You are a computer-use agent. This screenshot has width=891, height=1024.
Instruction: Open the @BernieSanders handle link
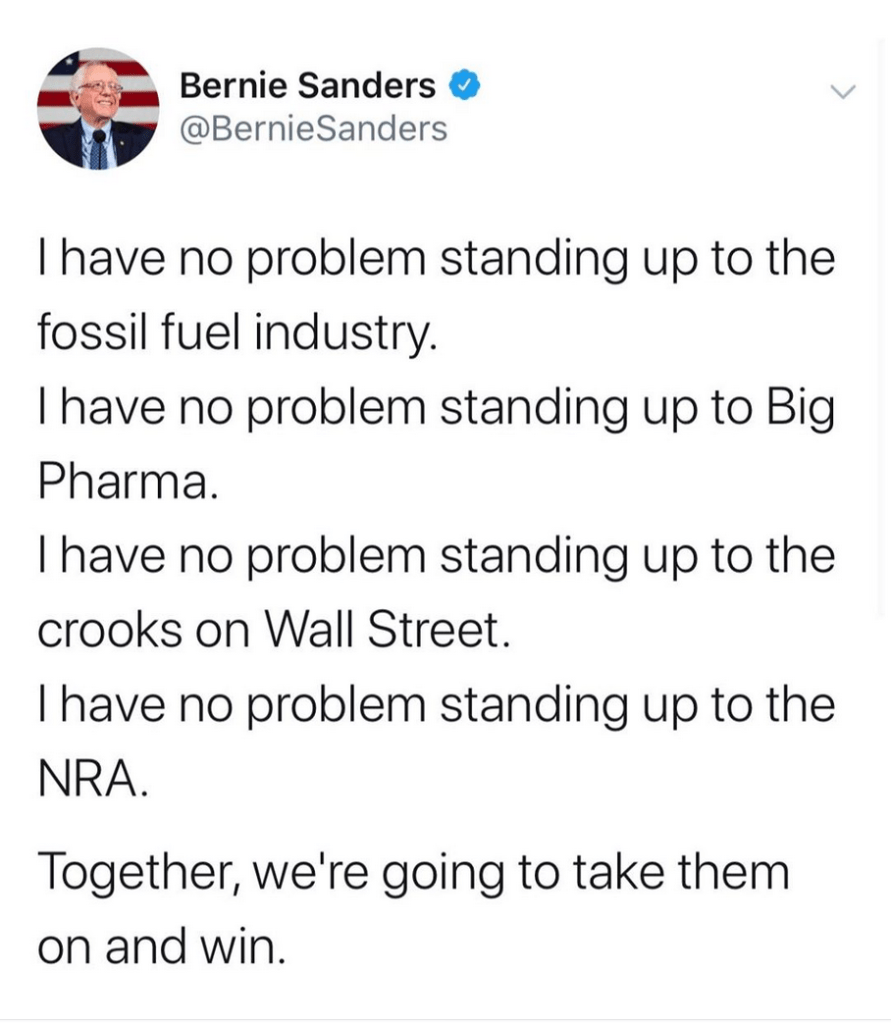click(x=313, y=130)
